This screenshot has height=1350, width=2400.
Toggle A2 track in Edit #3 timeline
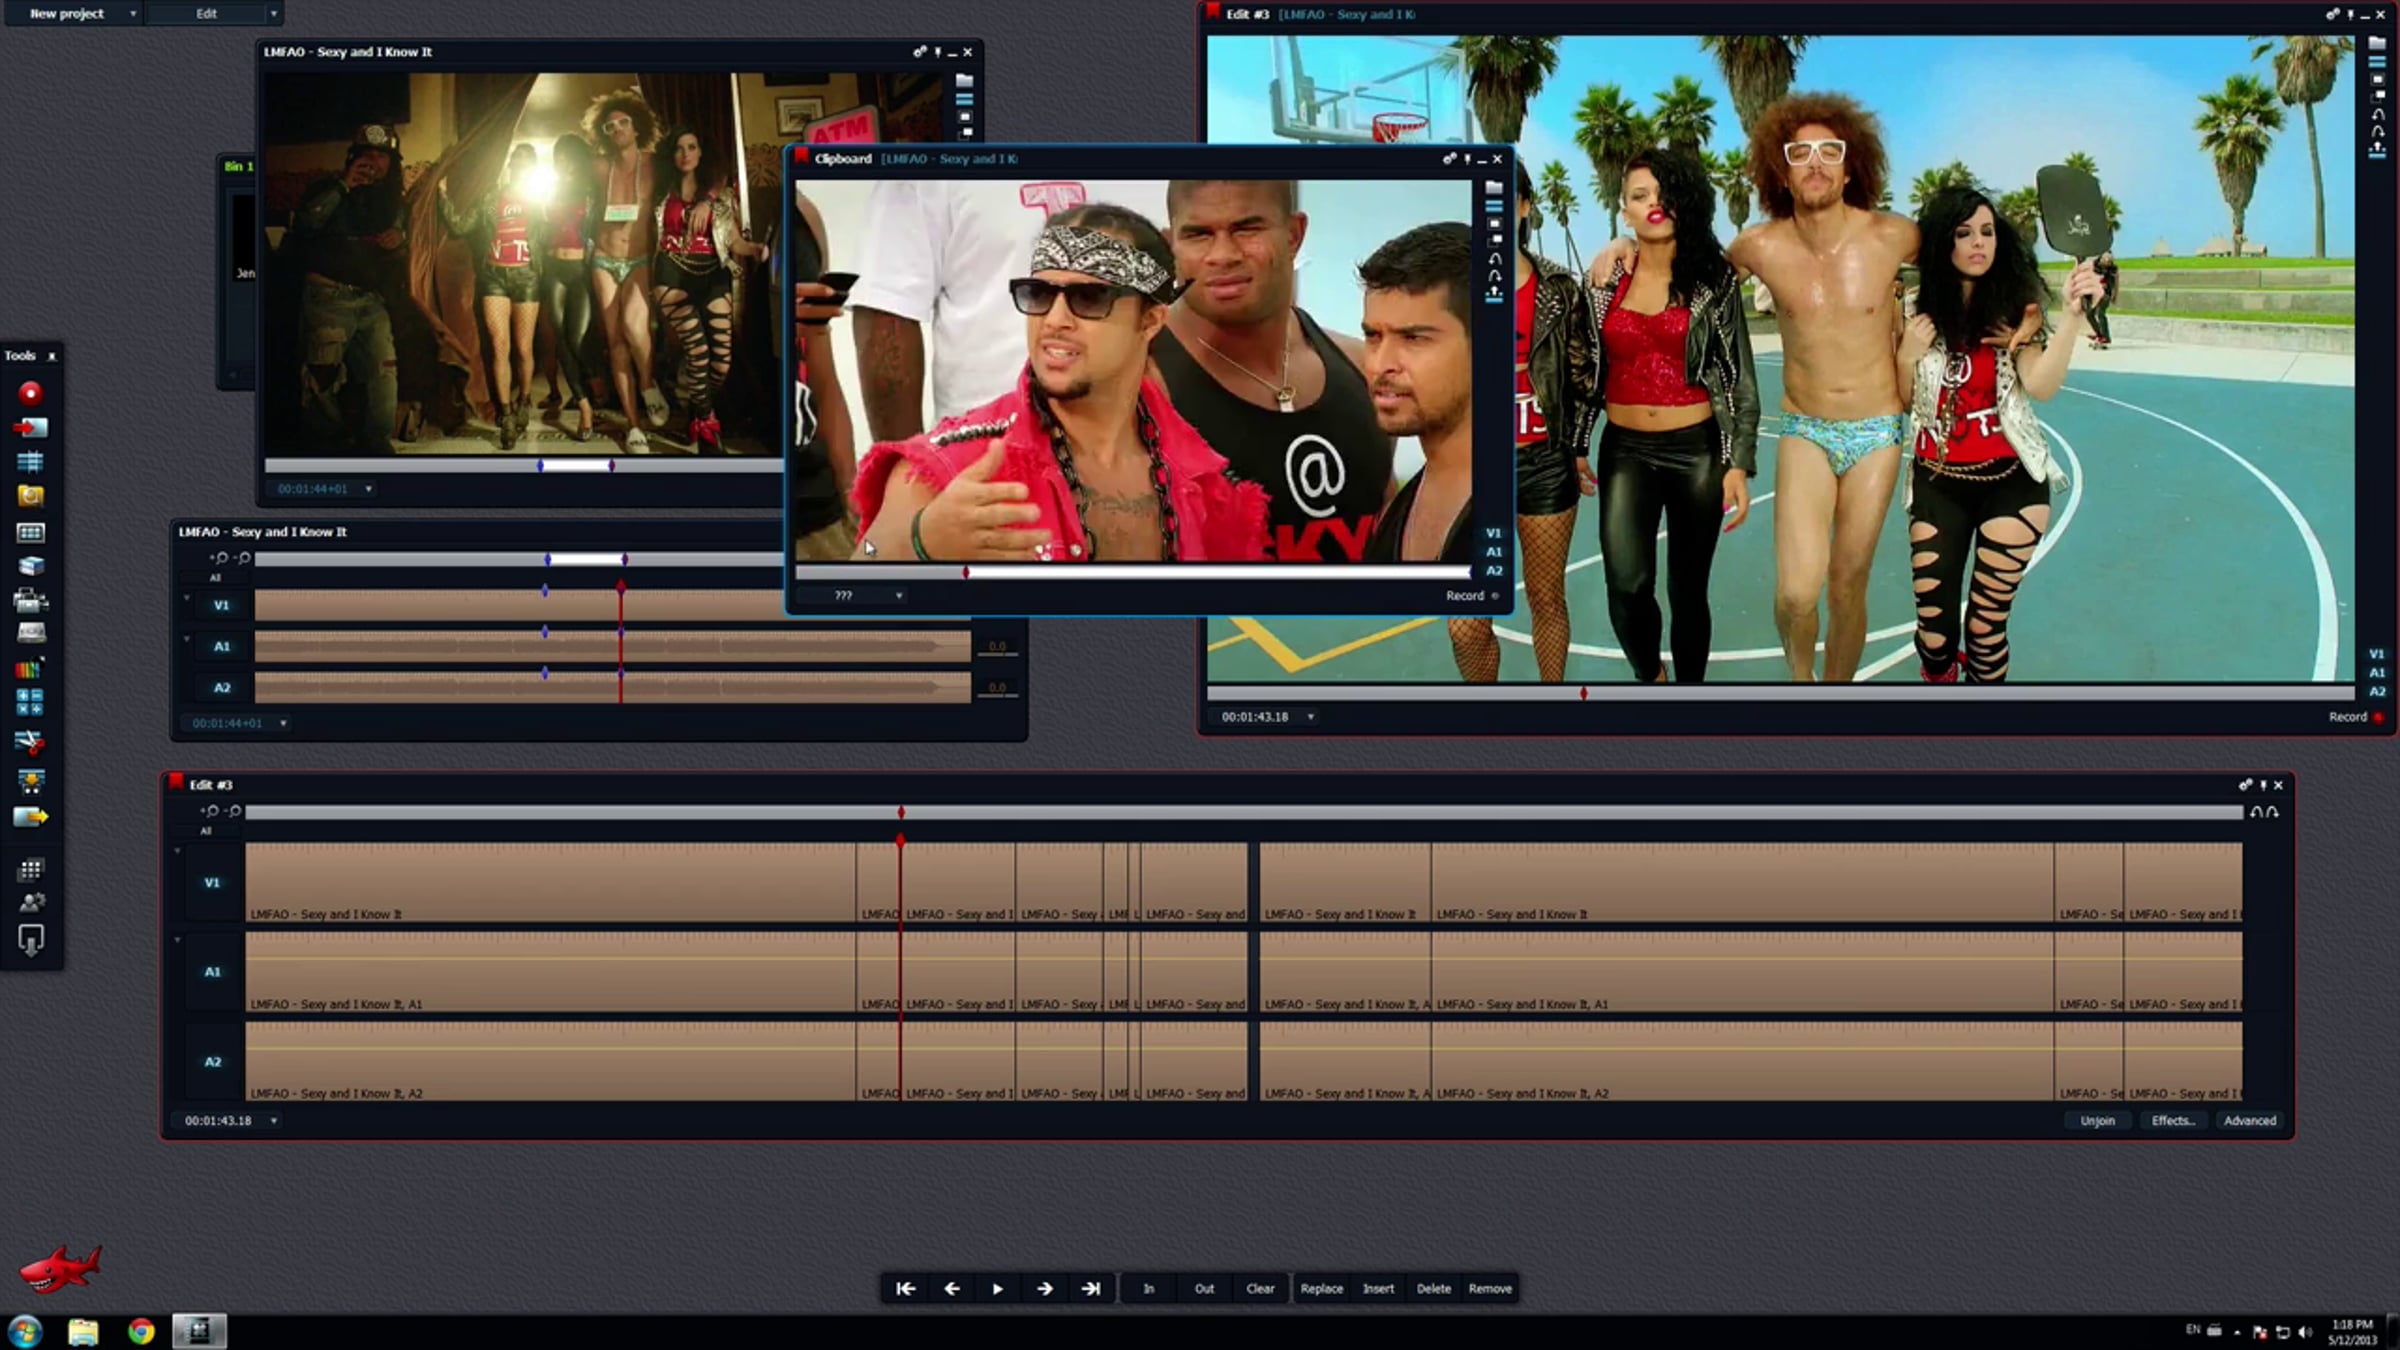click(x=212, y=1062)
